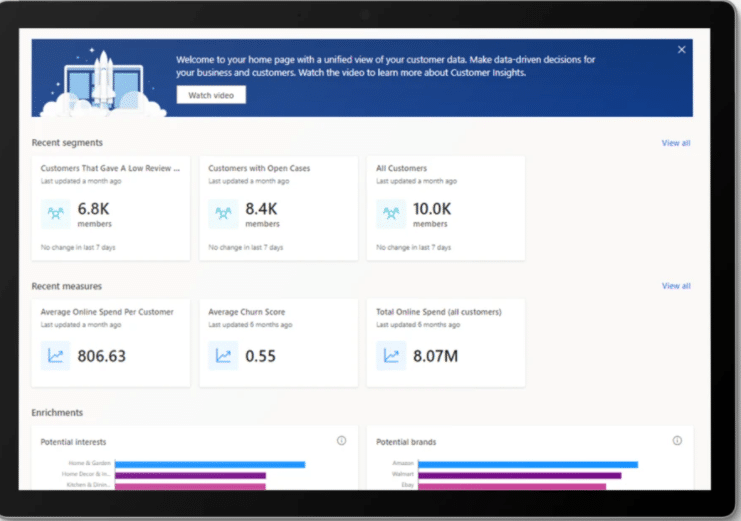The image size is (741, 521).
Task: Click the Walmart axis label
Action: tap(403, 474)
